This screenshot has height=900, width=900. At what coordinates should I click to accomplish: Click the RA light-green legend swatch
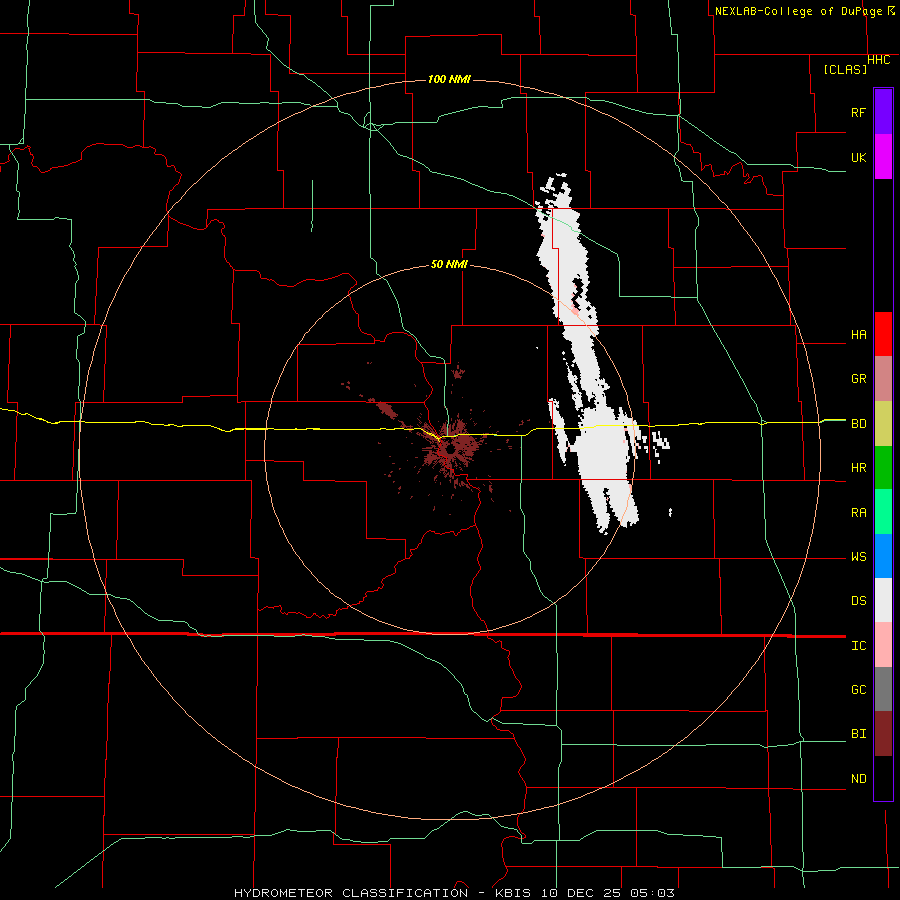point(883,511)
